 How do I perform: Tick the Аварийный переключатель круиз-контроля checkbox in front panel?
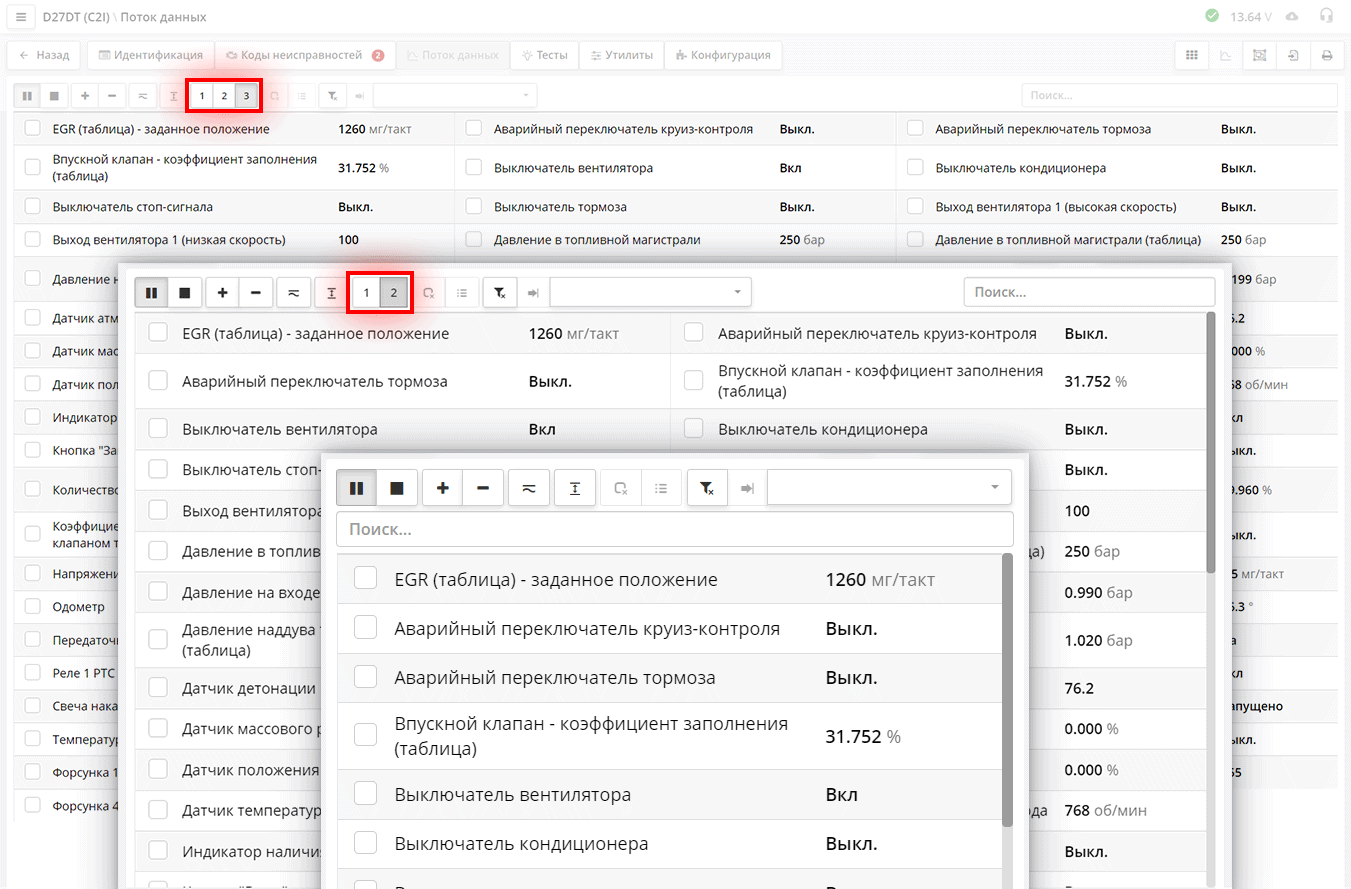tap(366, 629)
